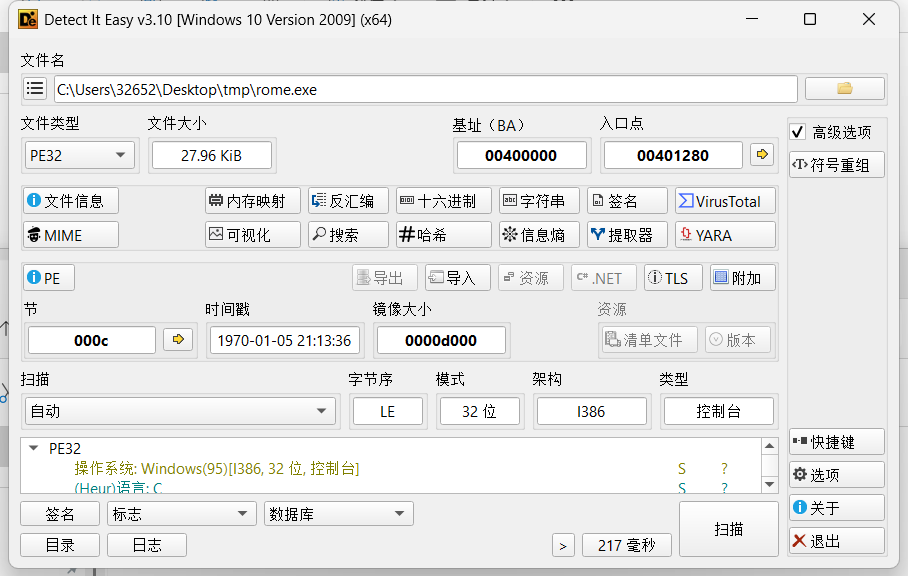Viewport: 908px width, 576px height.
Task: Click the section count 000c field
Action: 91,340
